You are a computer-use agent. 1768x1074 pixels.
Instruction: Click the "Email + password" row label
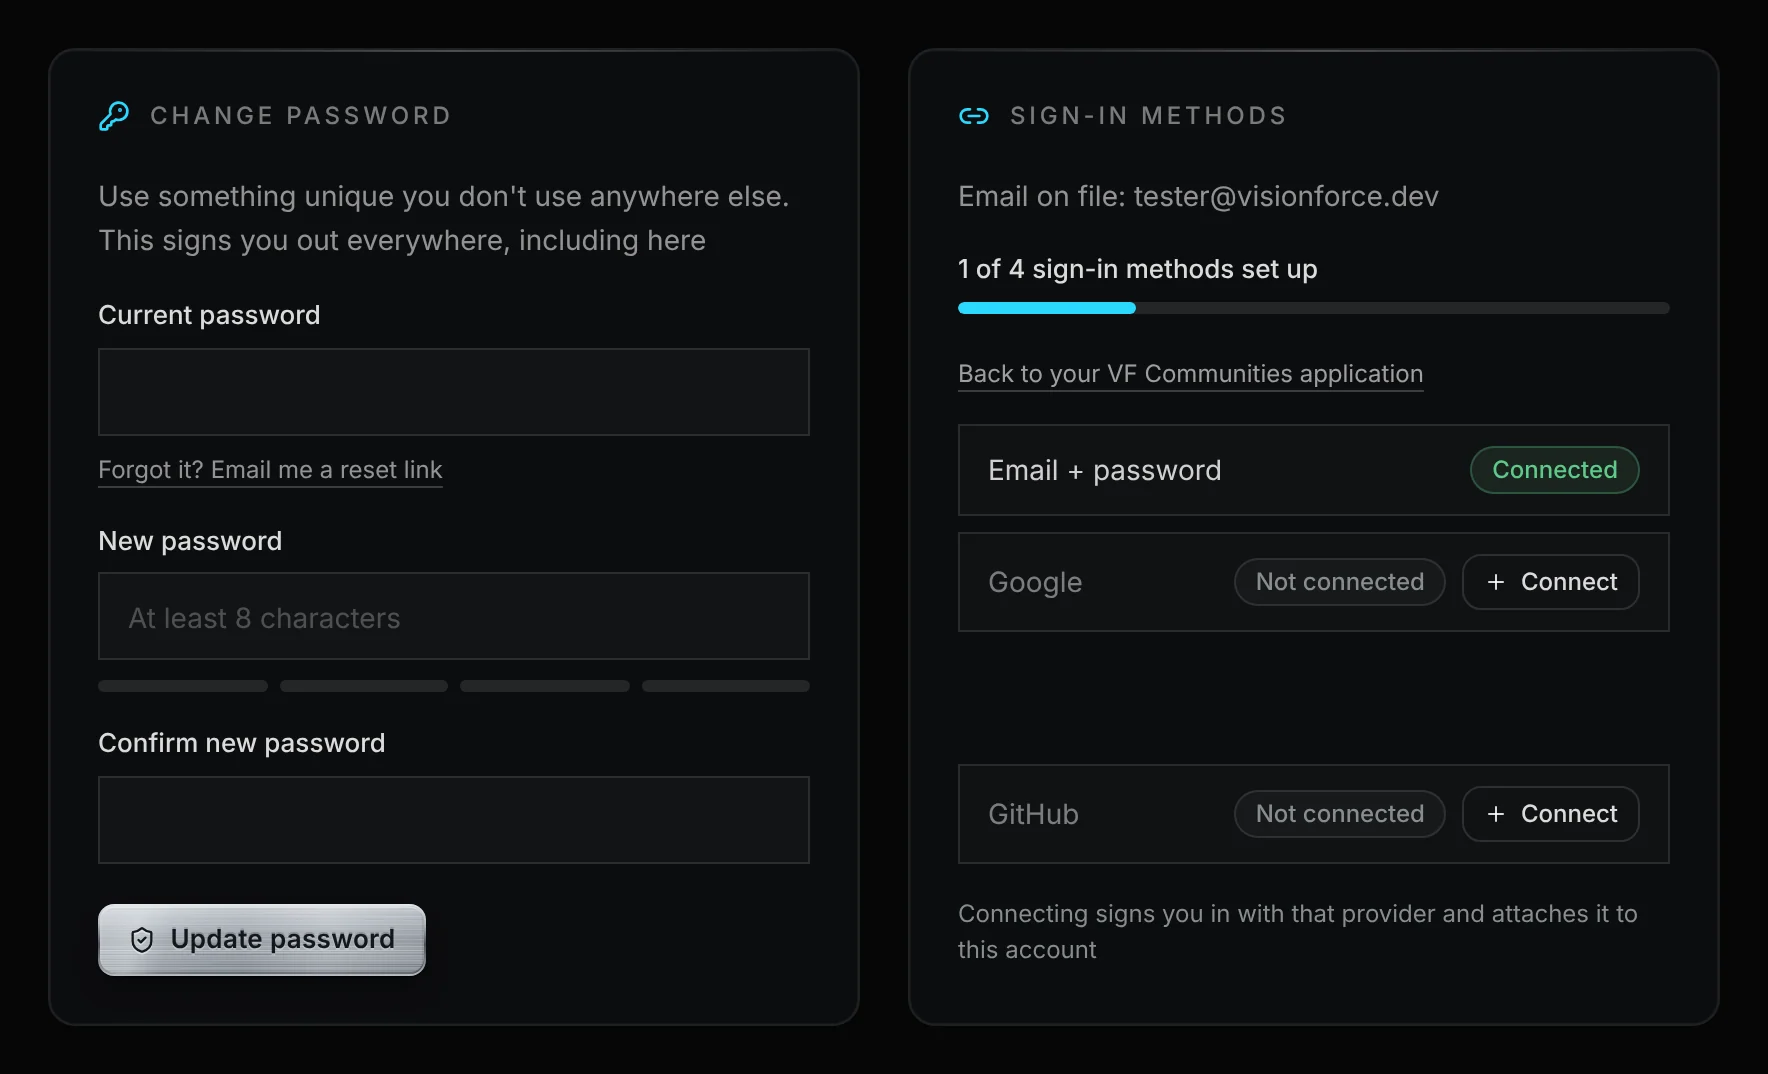(x=1105, y=470)
